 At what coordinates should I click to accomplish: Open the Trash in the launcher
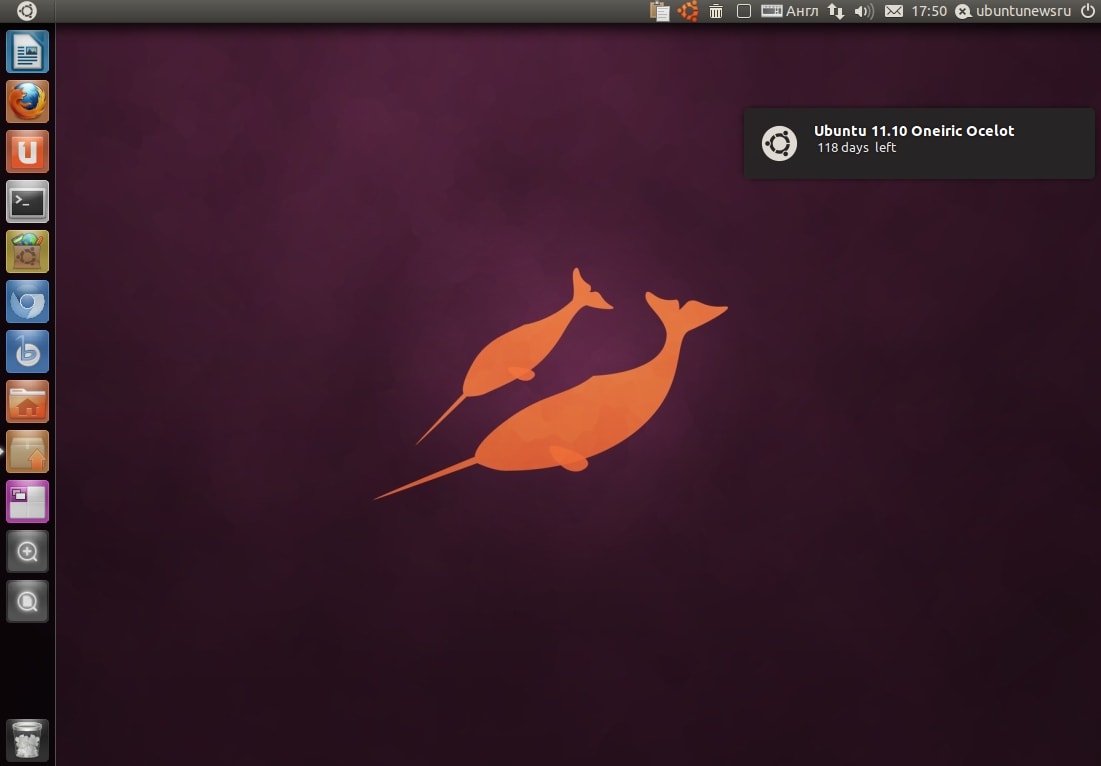(27, 740)
